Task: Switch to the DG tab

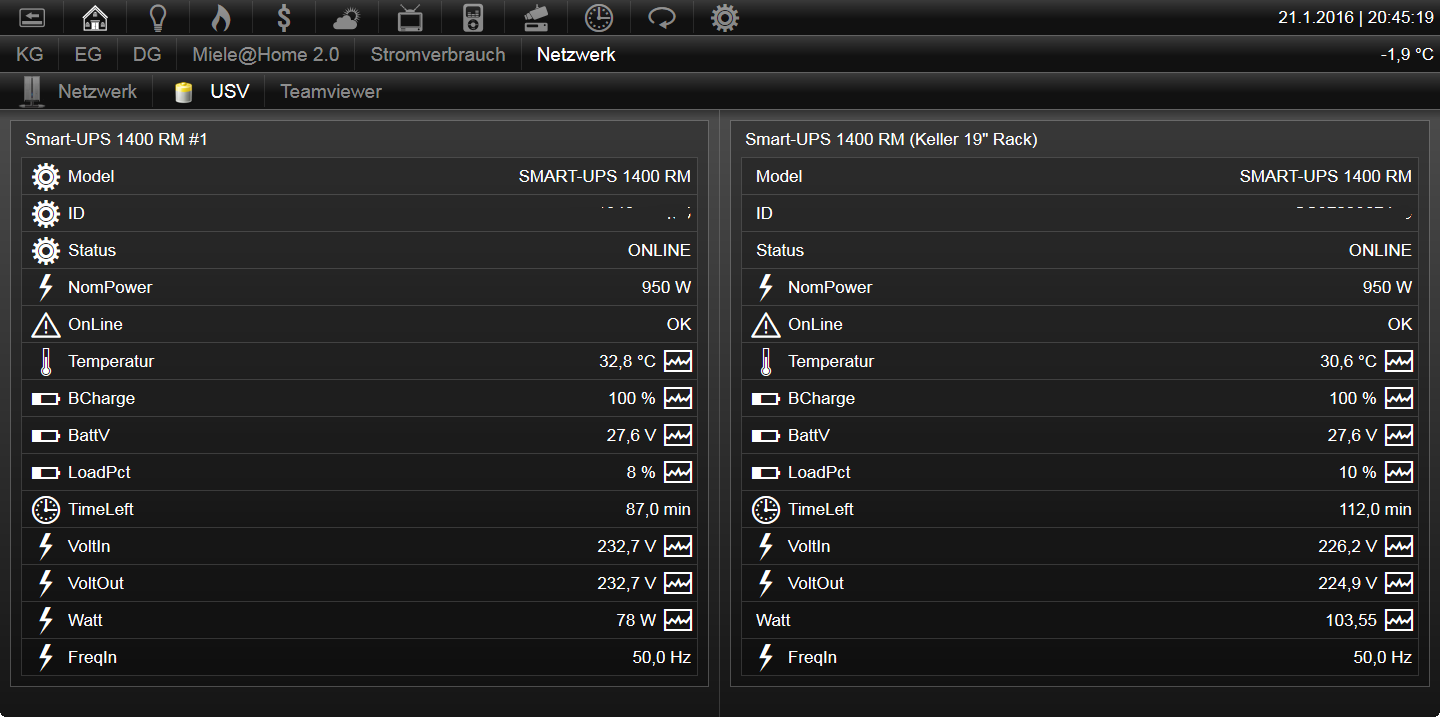Action: pyautogui.click(x=147, y=55)
